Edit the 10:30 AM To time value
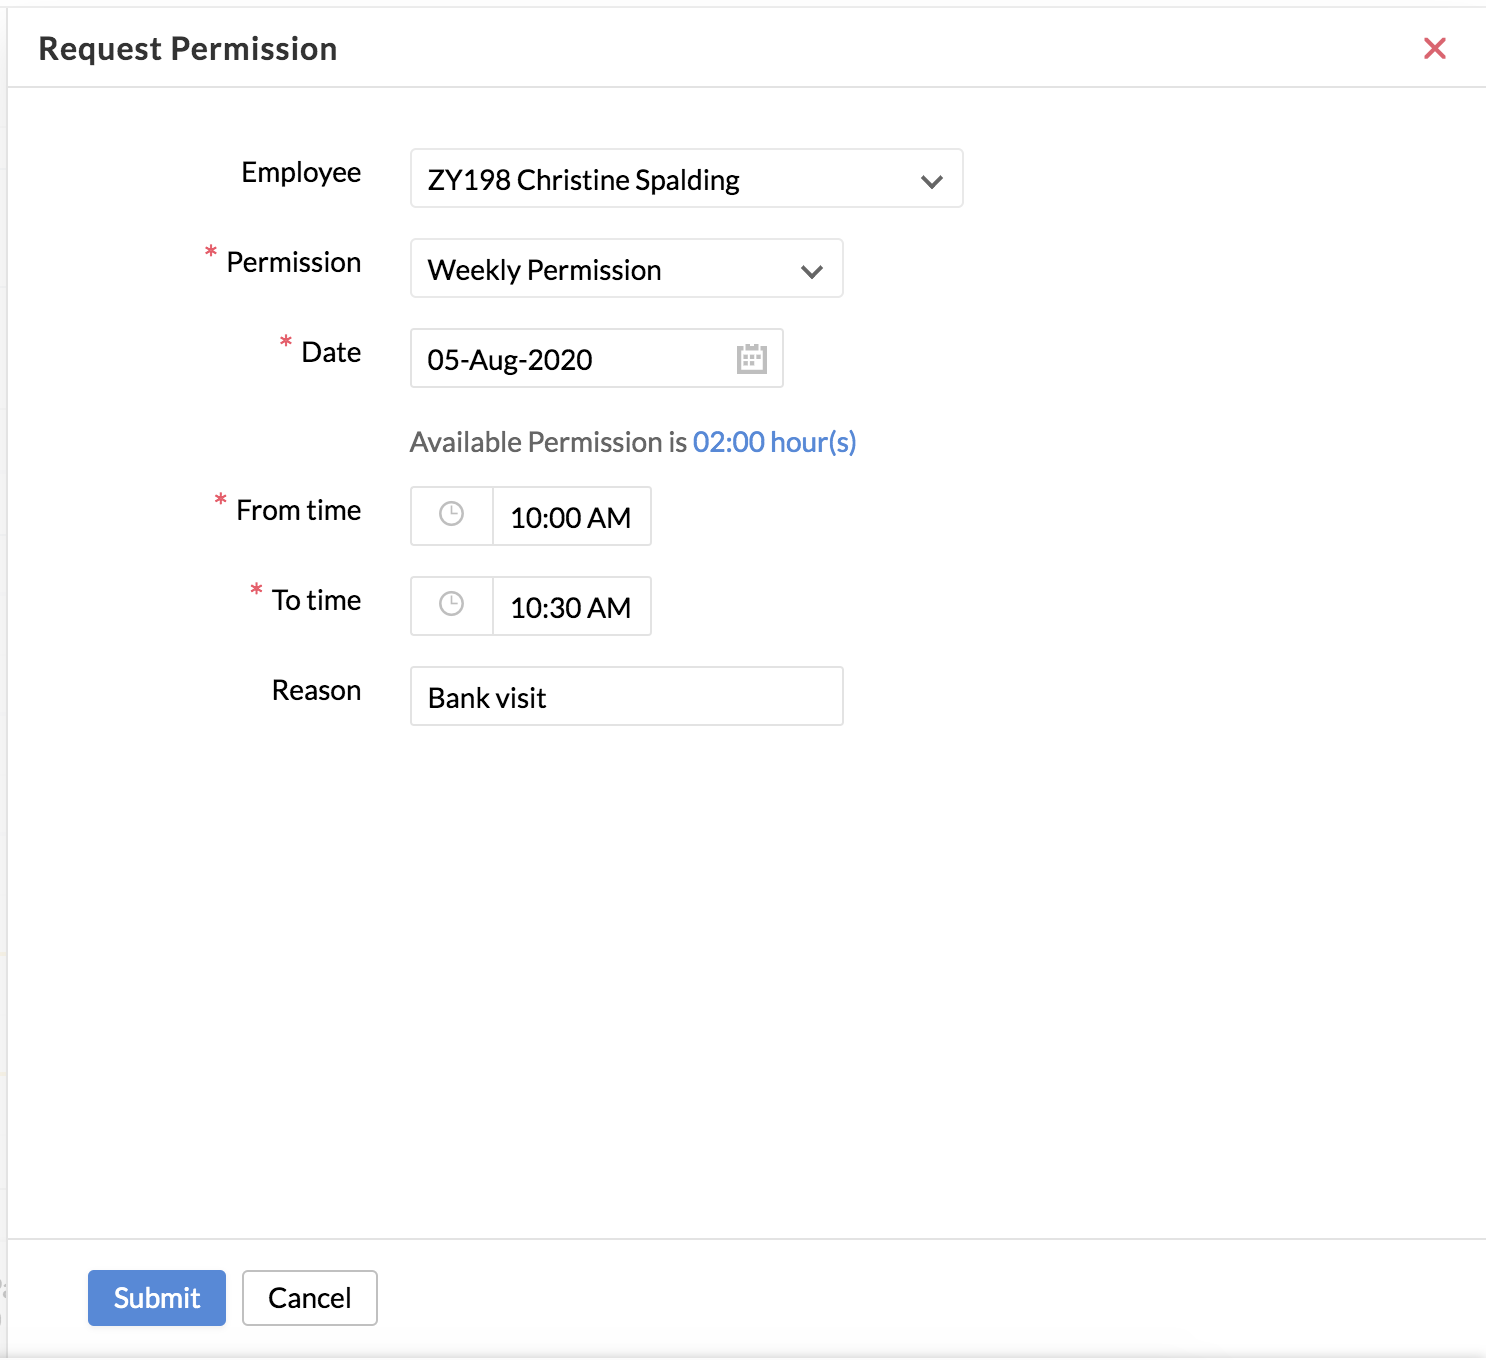This screenshot has width=1486, height=1360. click(570, 608)
